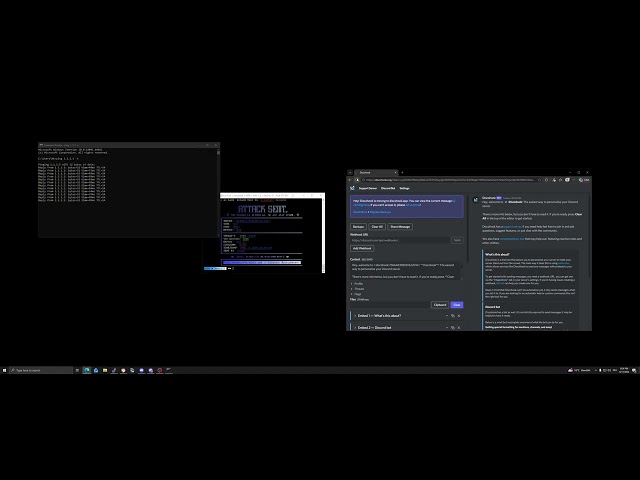Open Settings in the Discohook top bar
Viewport: 640px width, 480px height.
coord(404,188)
